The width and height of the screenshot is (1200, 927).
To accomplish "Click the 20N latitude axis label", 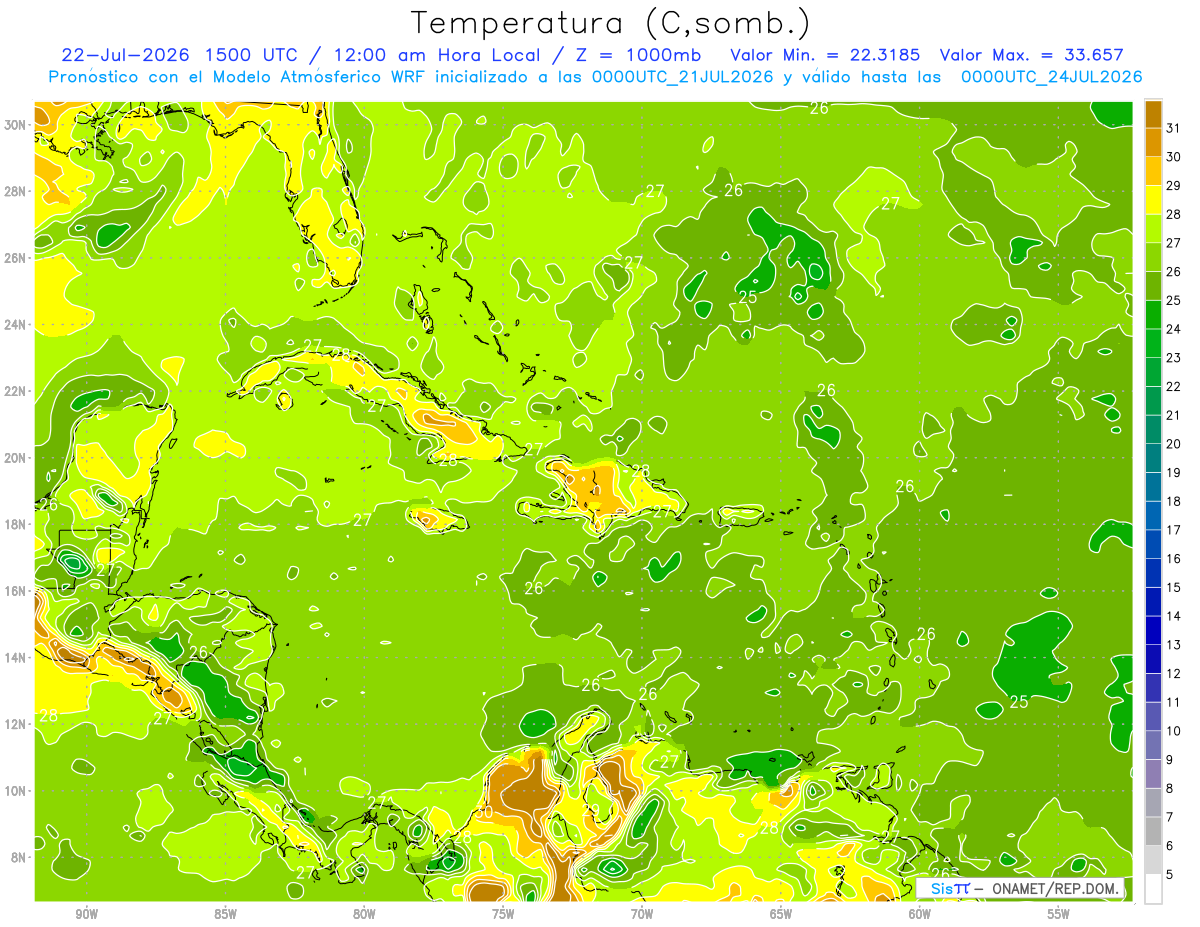I will point(16,458).
